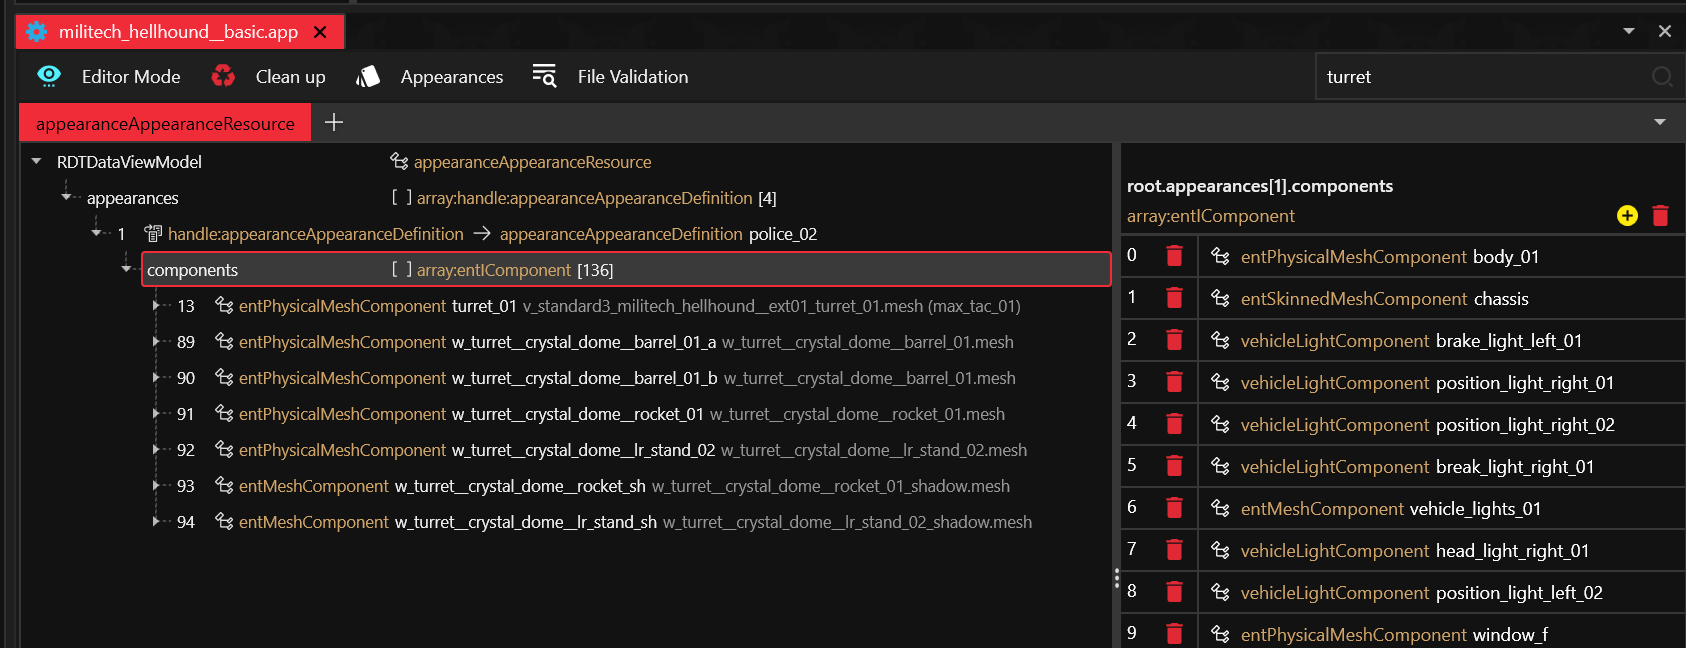Delete the body_01 component row

tap(1174, 257)
